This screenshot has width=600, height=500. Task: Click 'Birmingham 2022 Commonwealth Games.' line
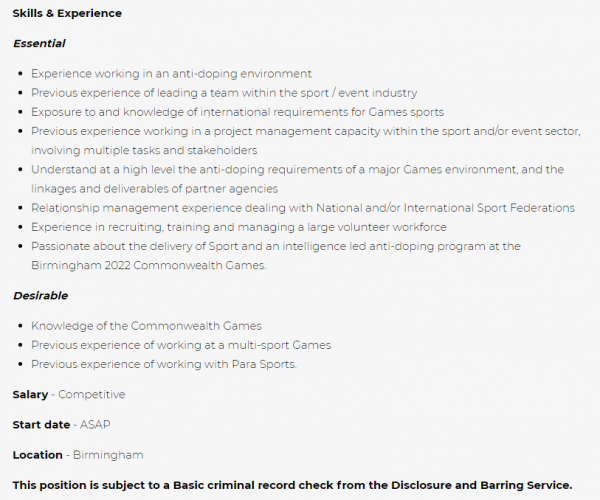pos(148,265)
